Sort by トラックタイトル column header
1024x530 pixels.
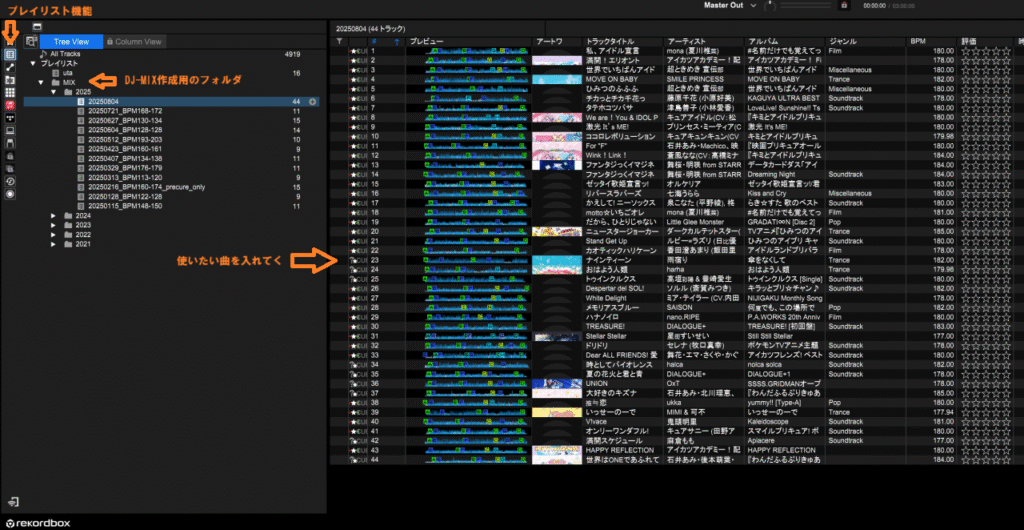(x=622, y=42)
